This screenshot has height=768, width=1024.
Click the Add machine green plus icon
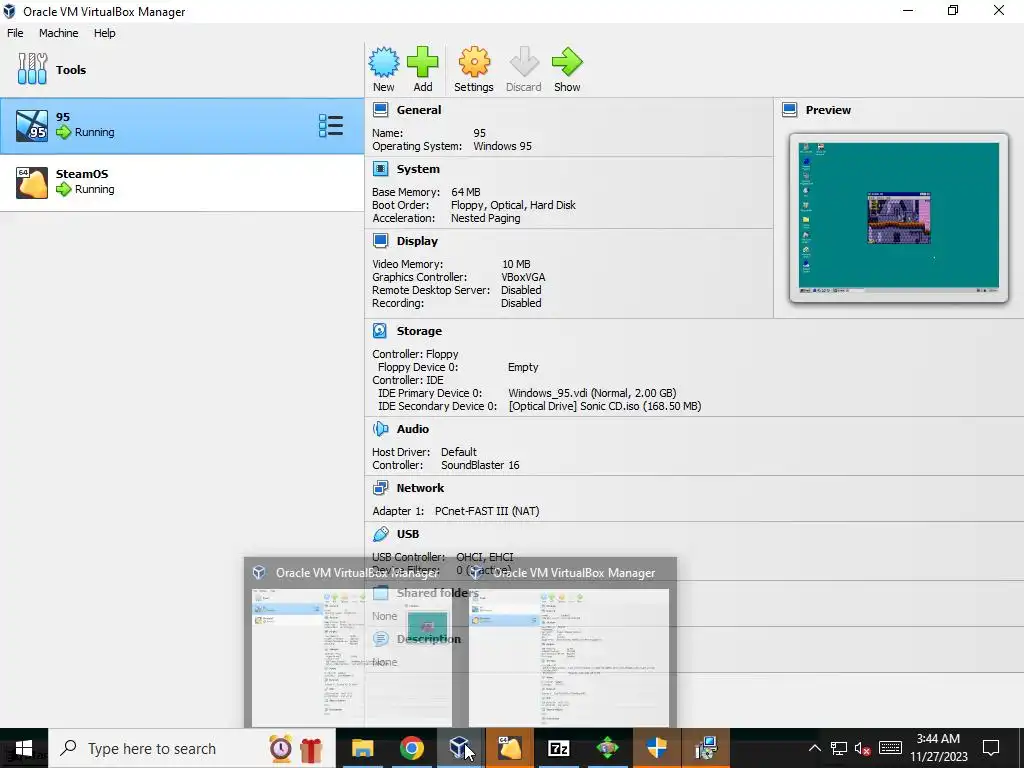tap(423, 62)
